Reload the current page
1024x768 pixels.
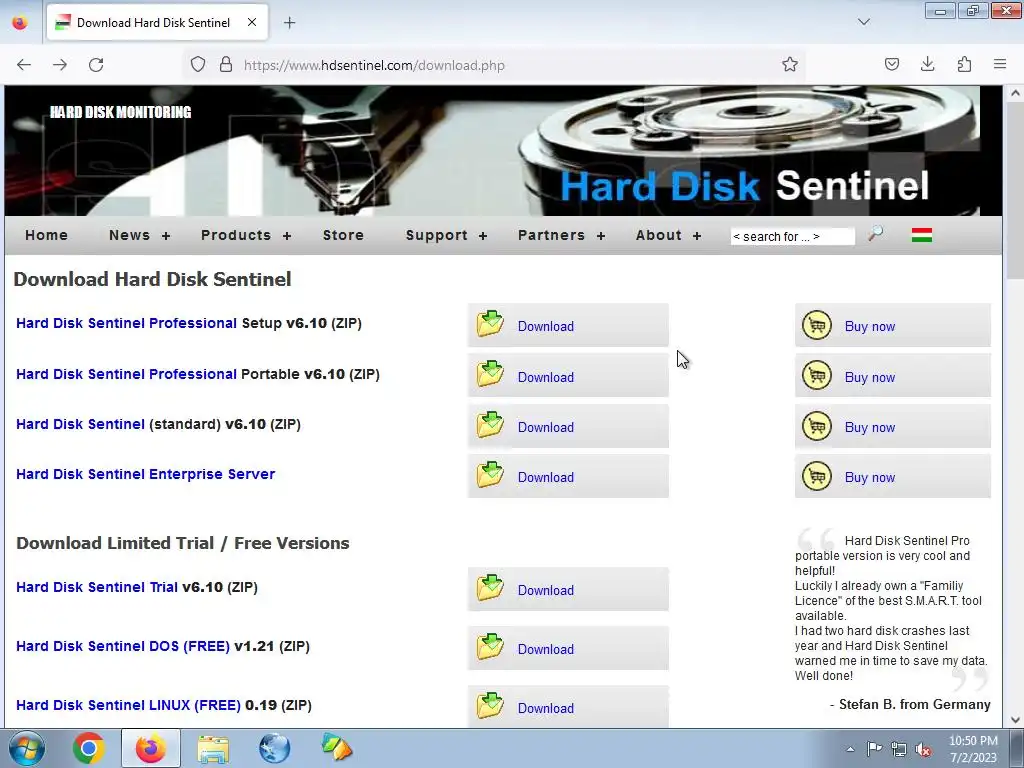96,65
